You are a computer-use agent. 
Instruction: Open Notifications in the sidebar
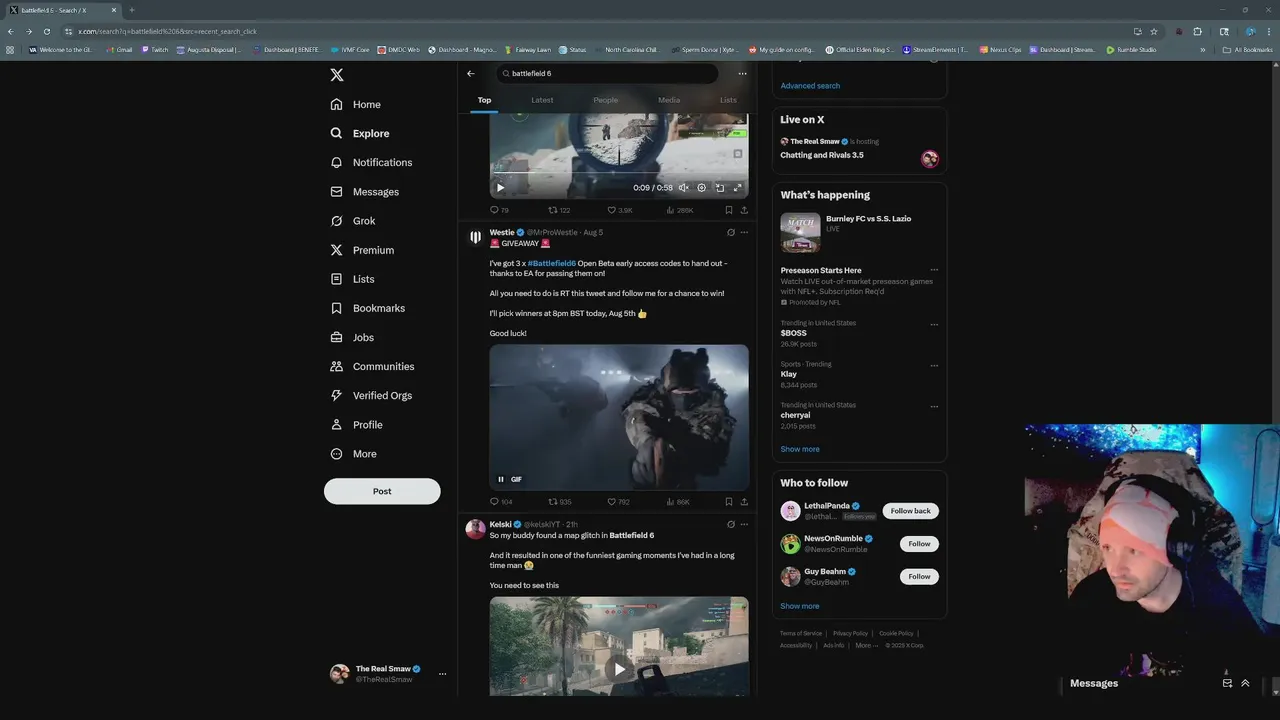[371, 162]
